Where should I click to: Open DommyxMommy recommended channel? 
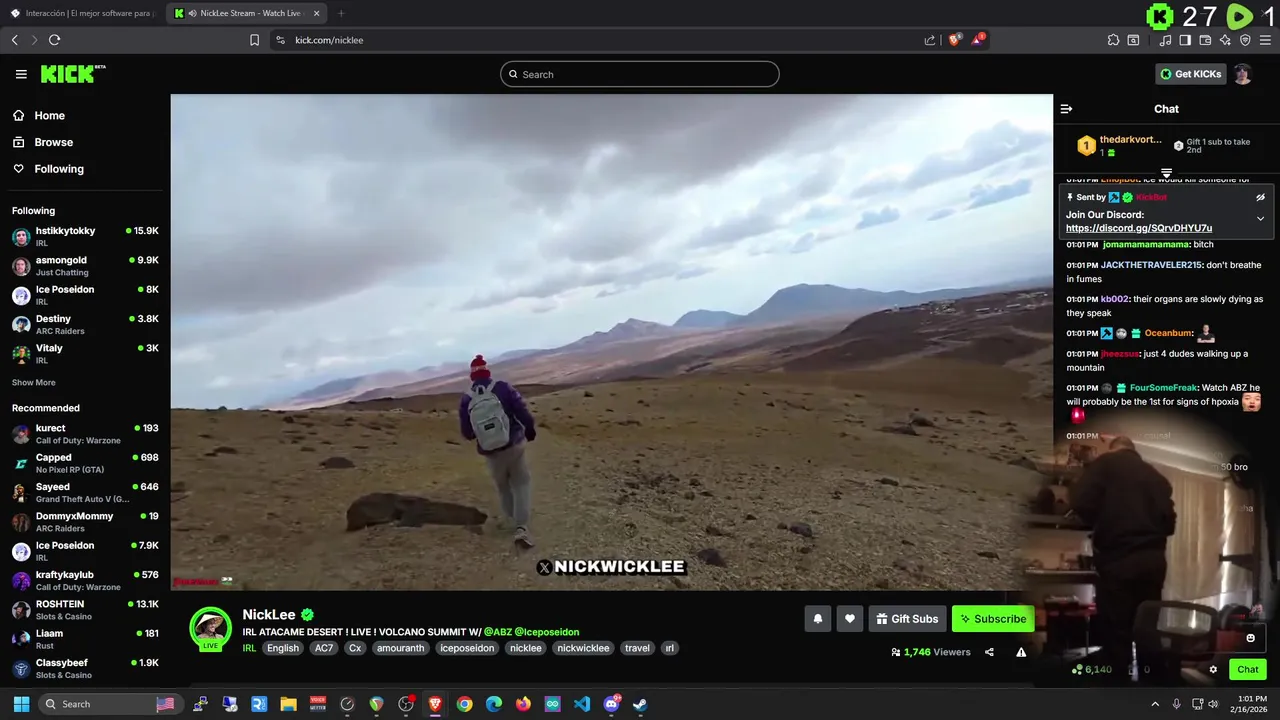tap(85, 521)
